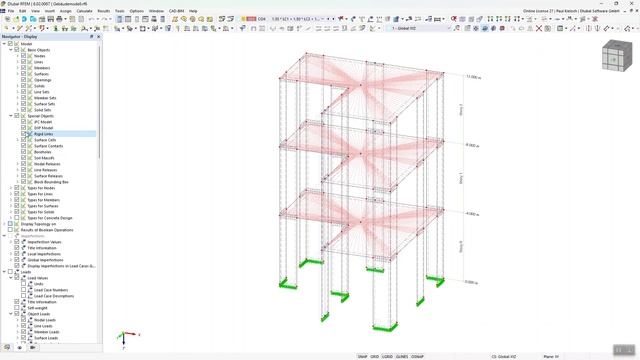Expand the Types for Members node
640x360 pixels.
[x=11, y=200]
